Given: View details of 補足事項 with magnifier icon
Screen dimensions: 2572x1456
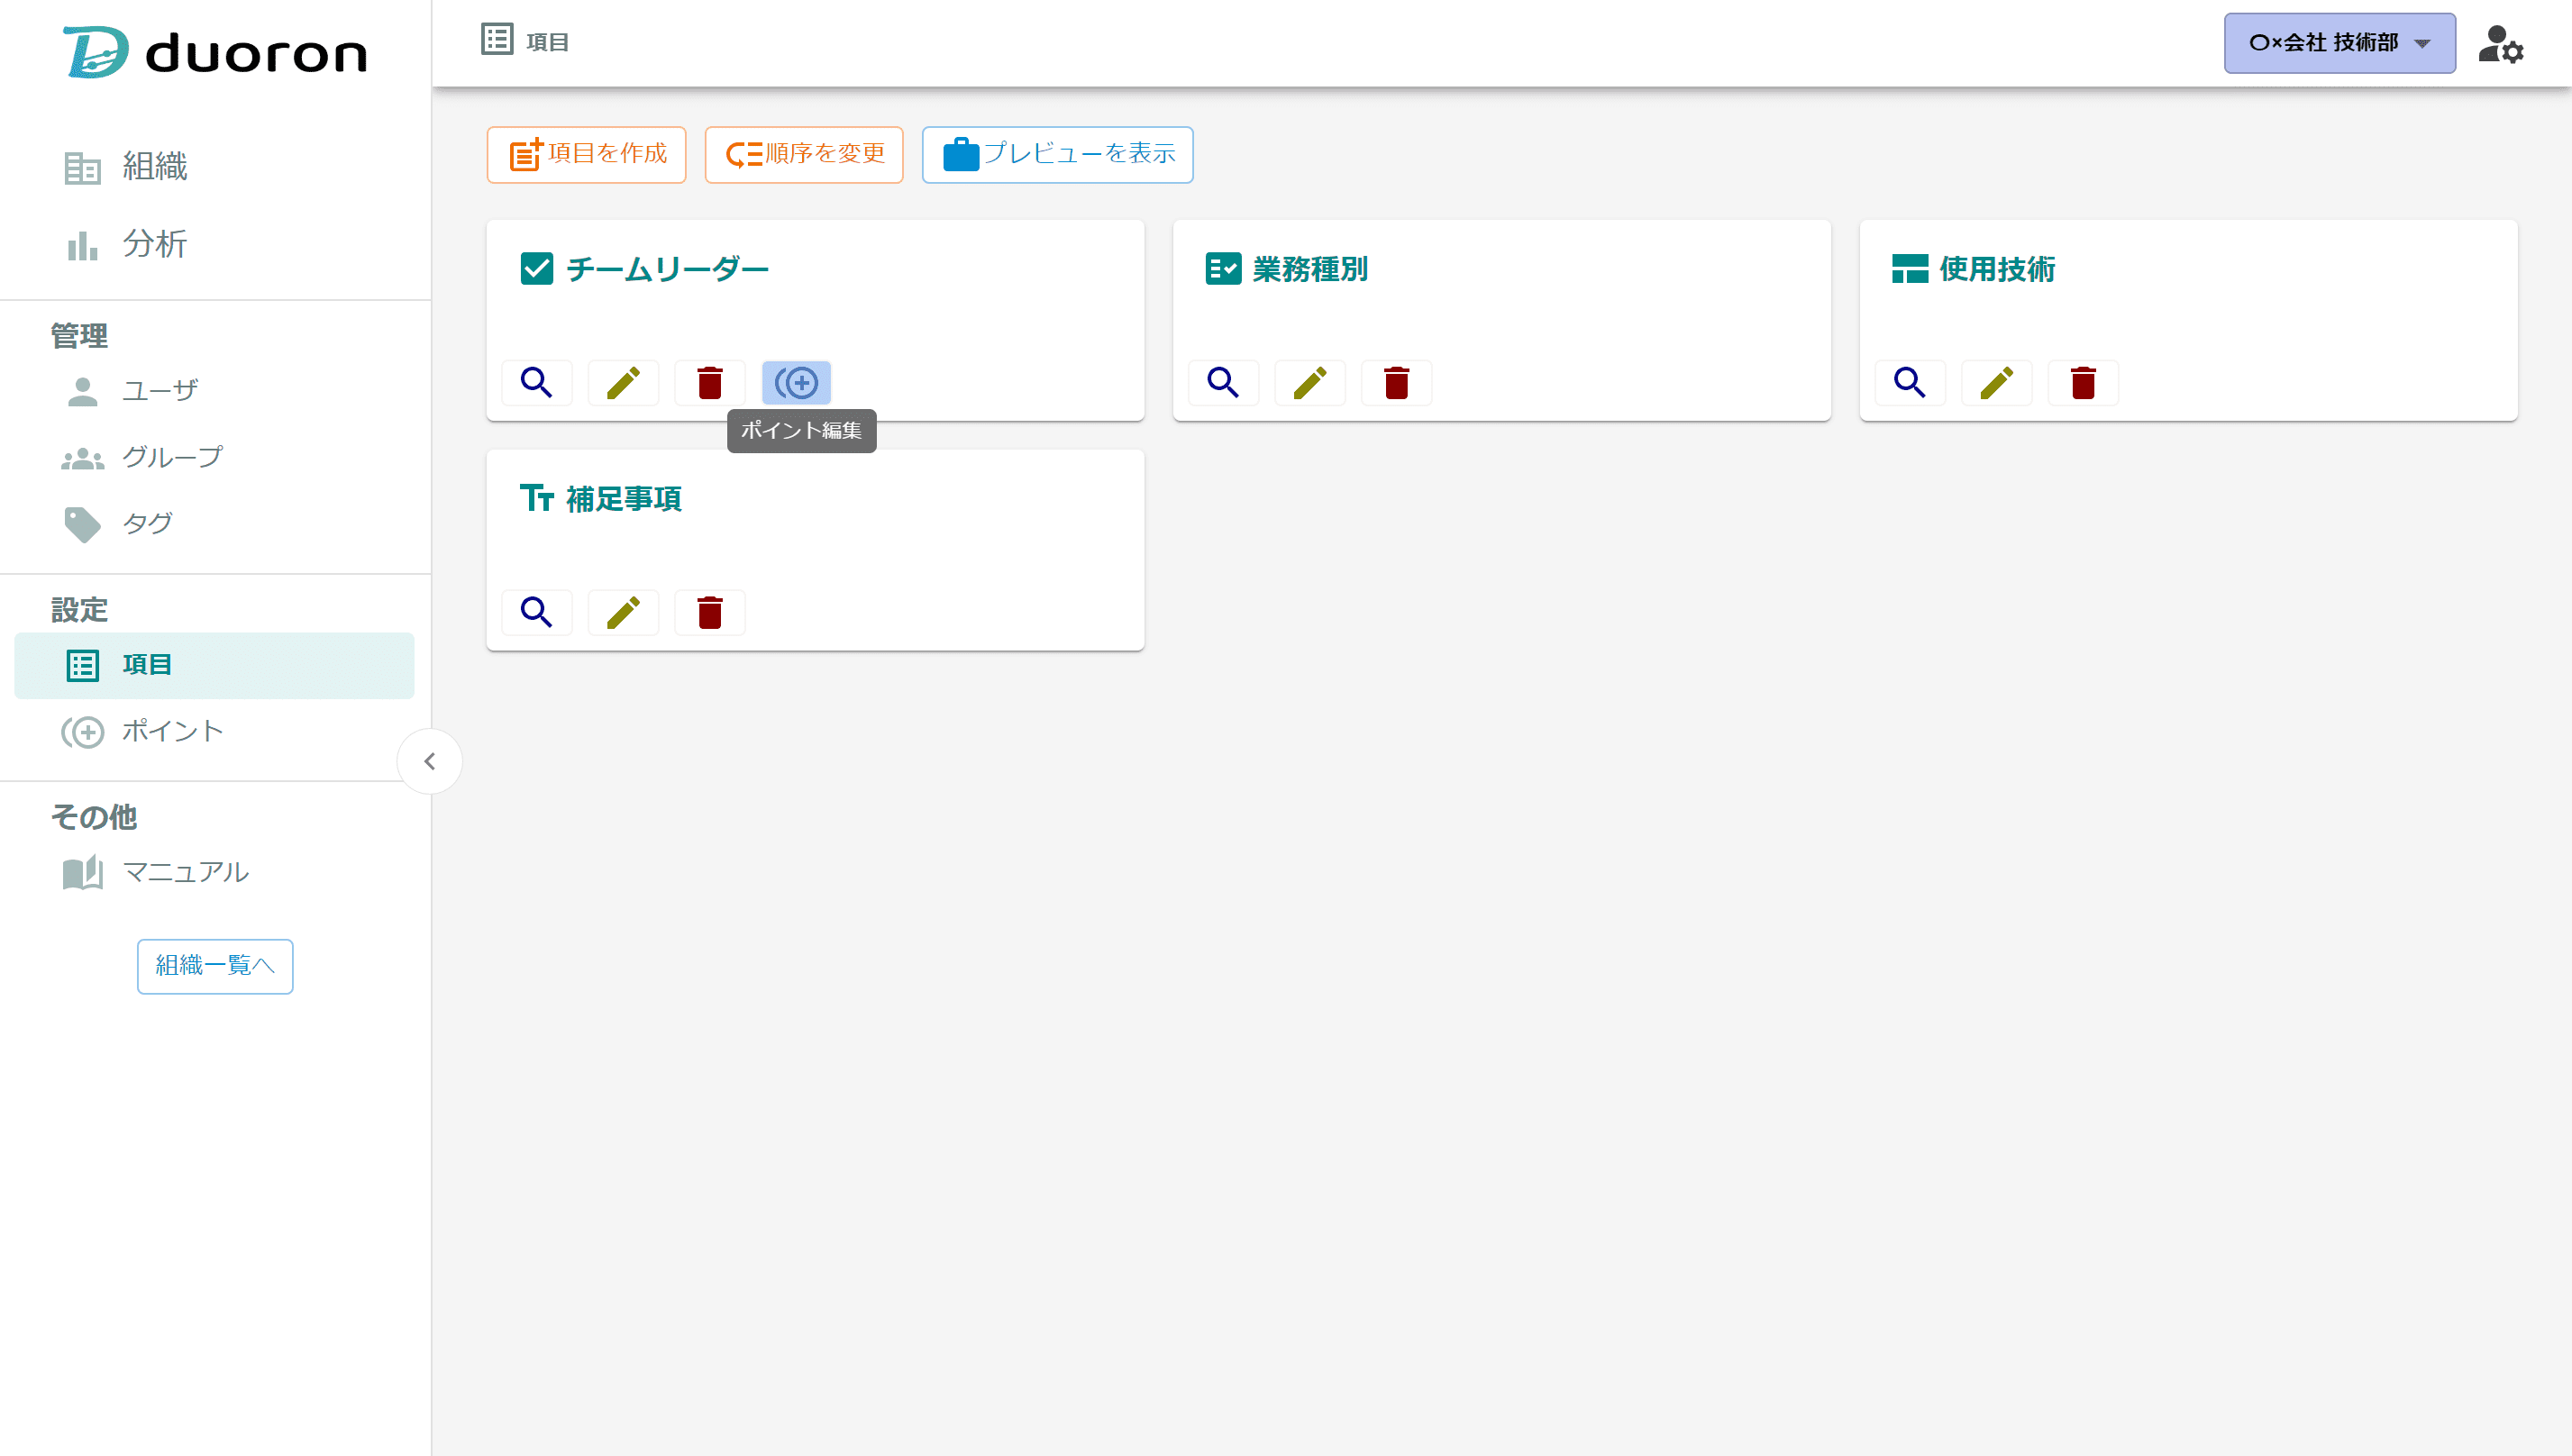Looking at the screenshot, I should (537, 612).
